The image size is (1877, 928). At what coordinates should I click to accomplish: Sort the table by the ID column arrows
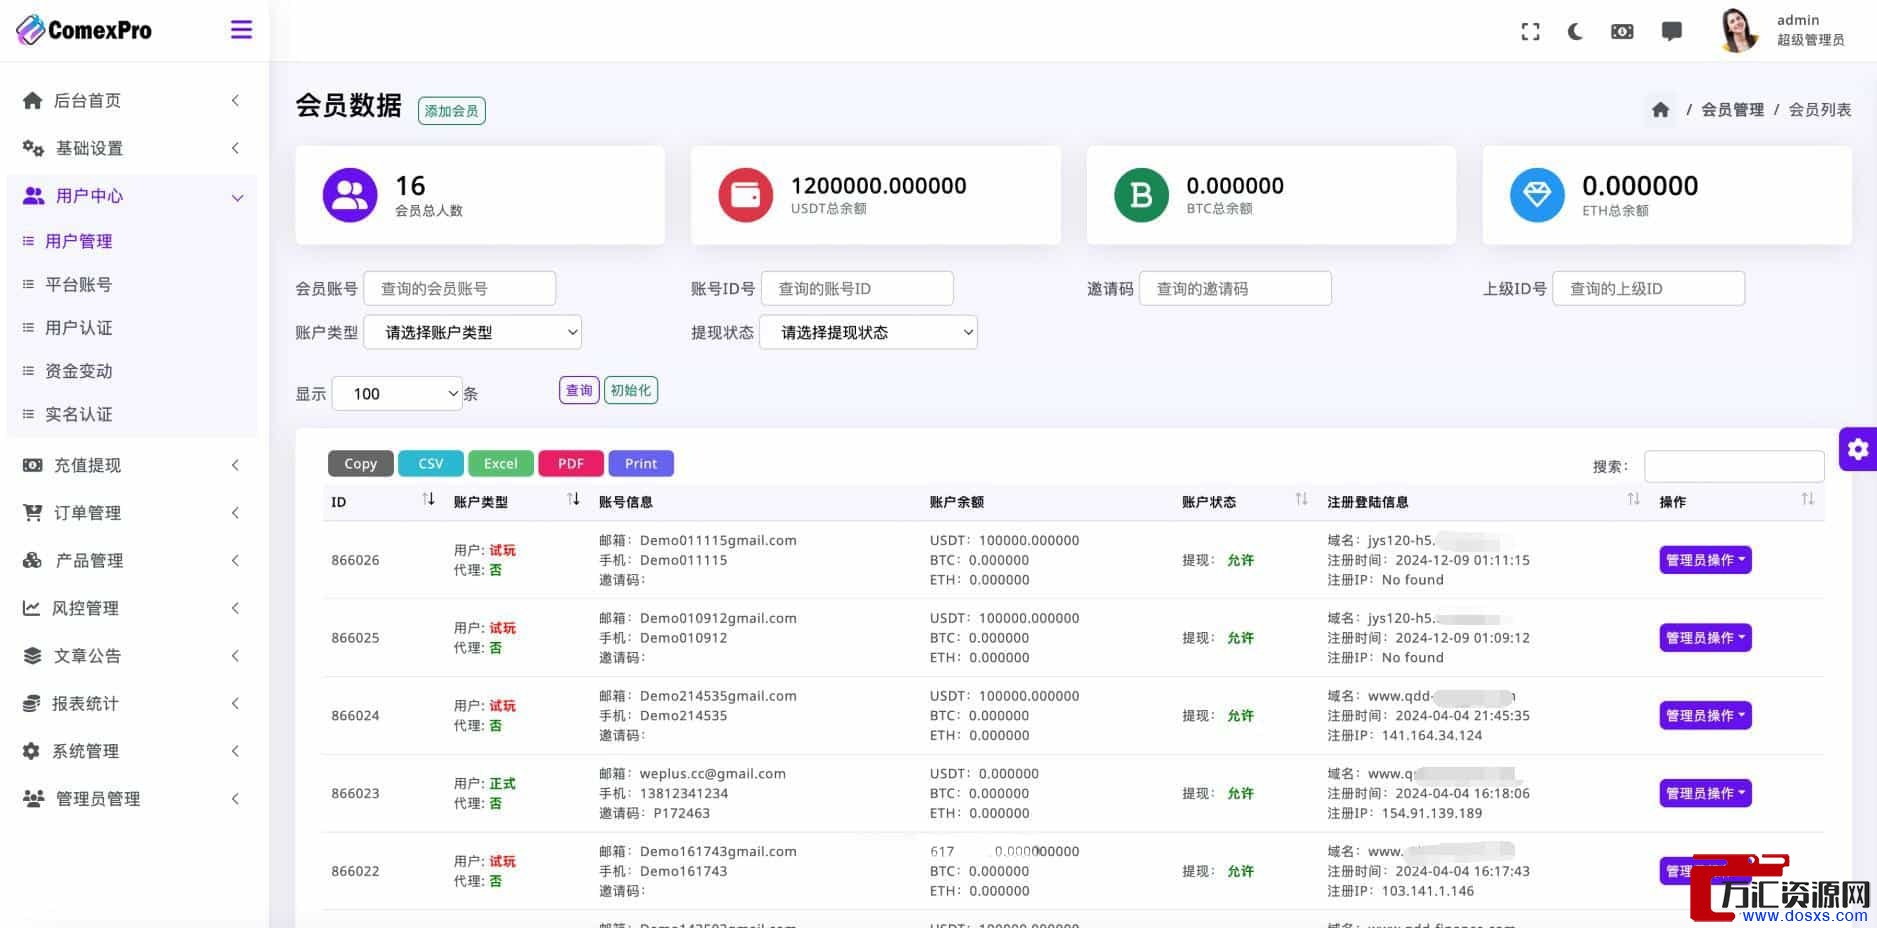[x=428, y=499]
